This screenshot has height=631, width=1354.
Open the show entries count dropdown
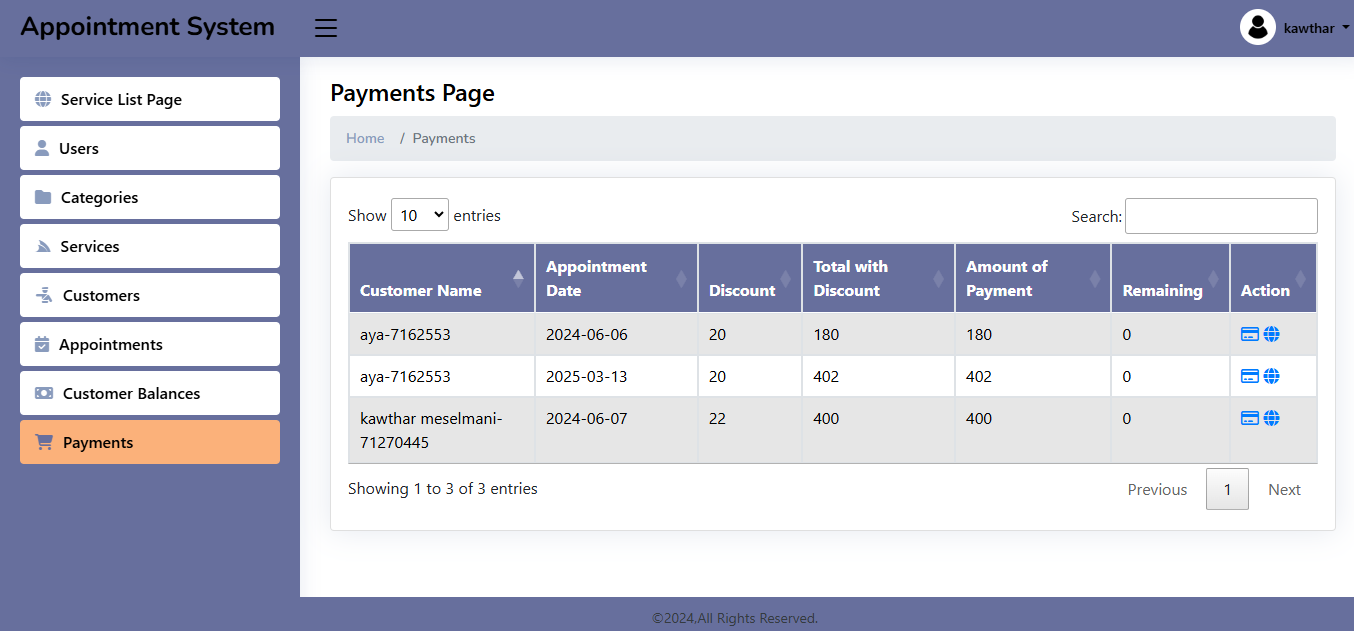[x=419, y=215]
